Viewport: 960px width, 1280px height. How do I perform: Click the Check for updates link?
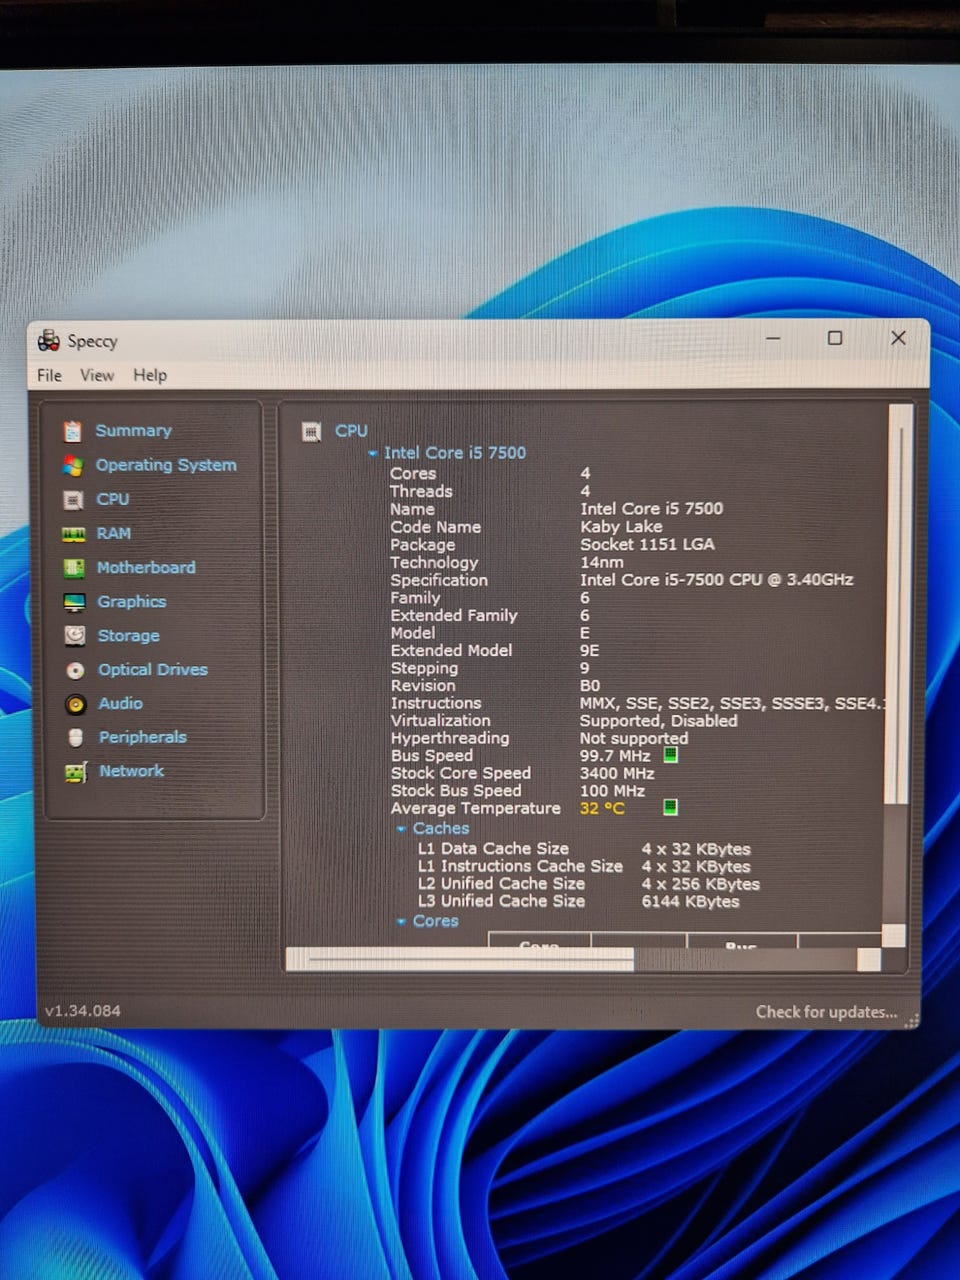pos(826,1012)
